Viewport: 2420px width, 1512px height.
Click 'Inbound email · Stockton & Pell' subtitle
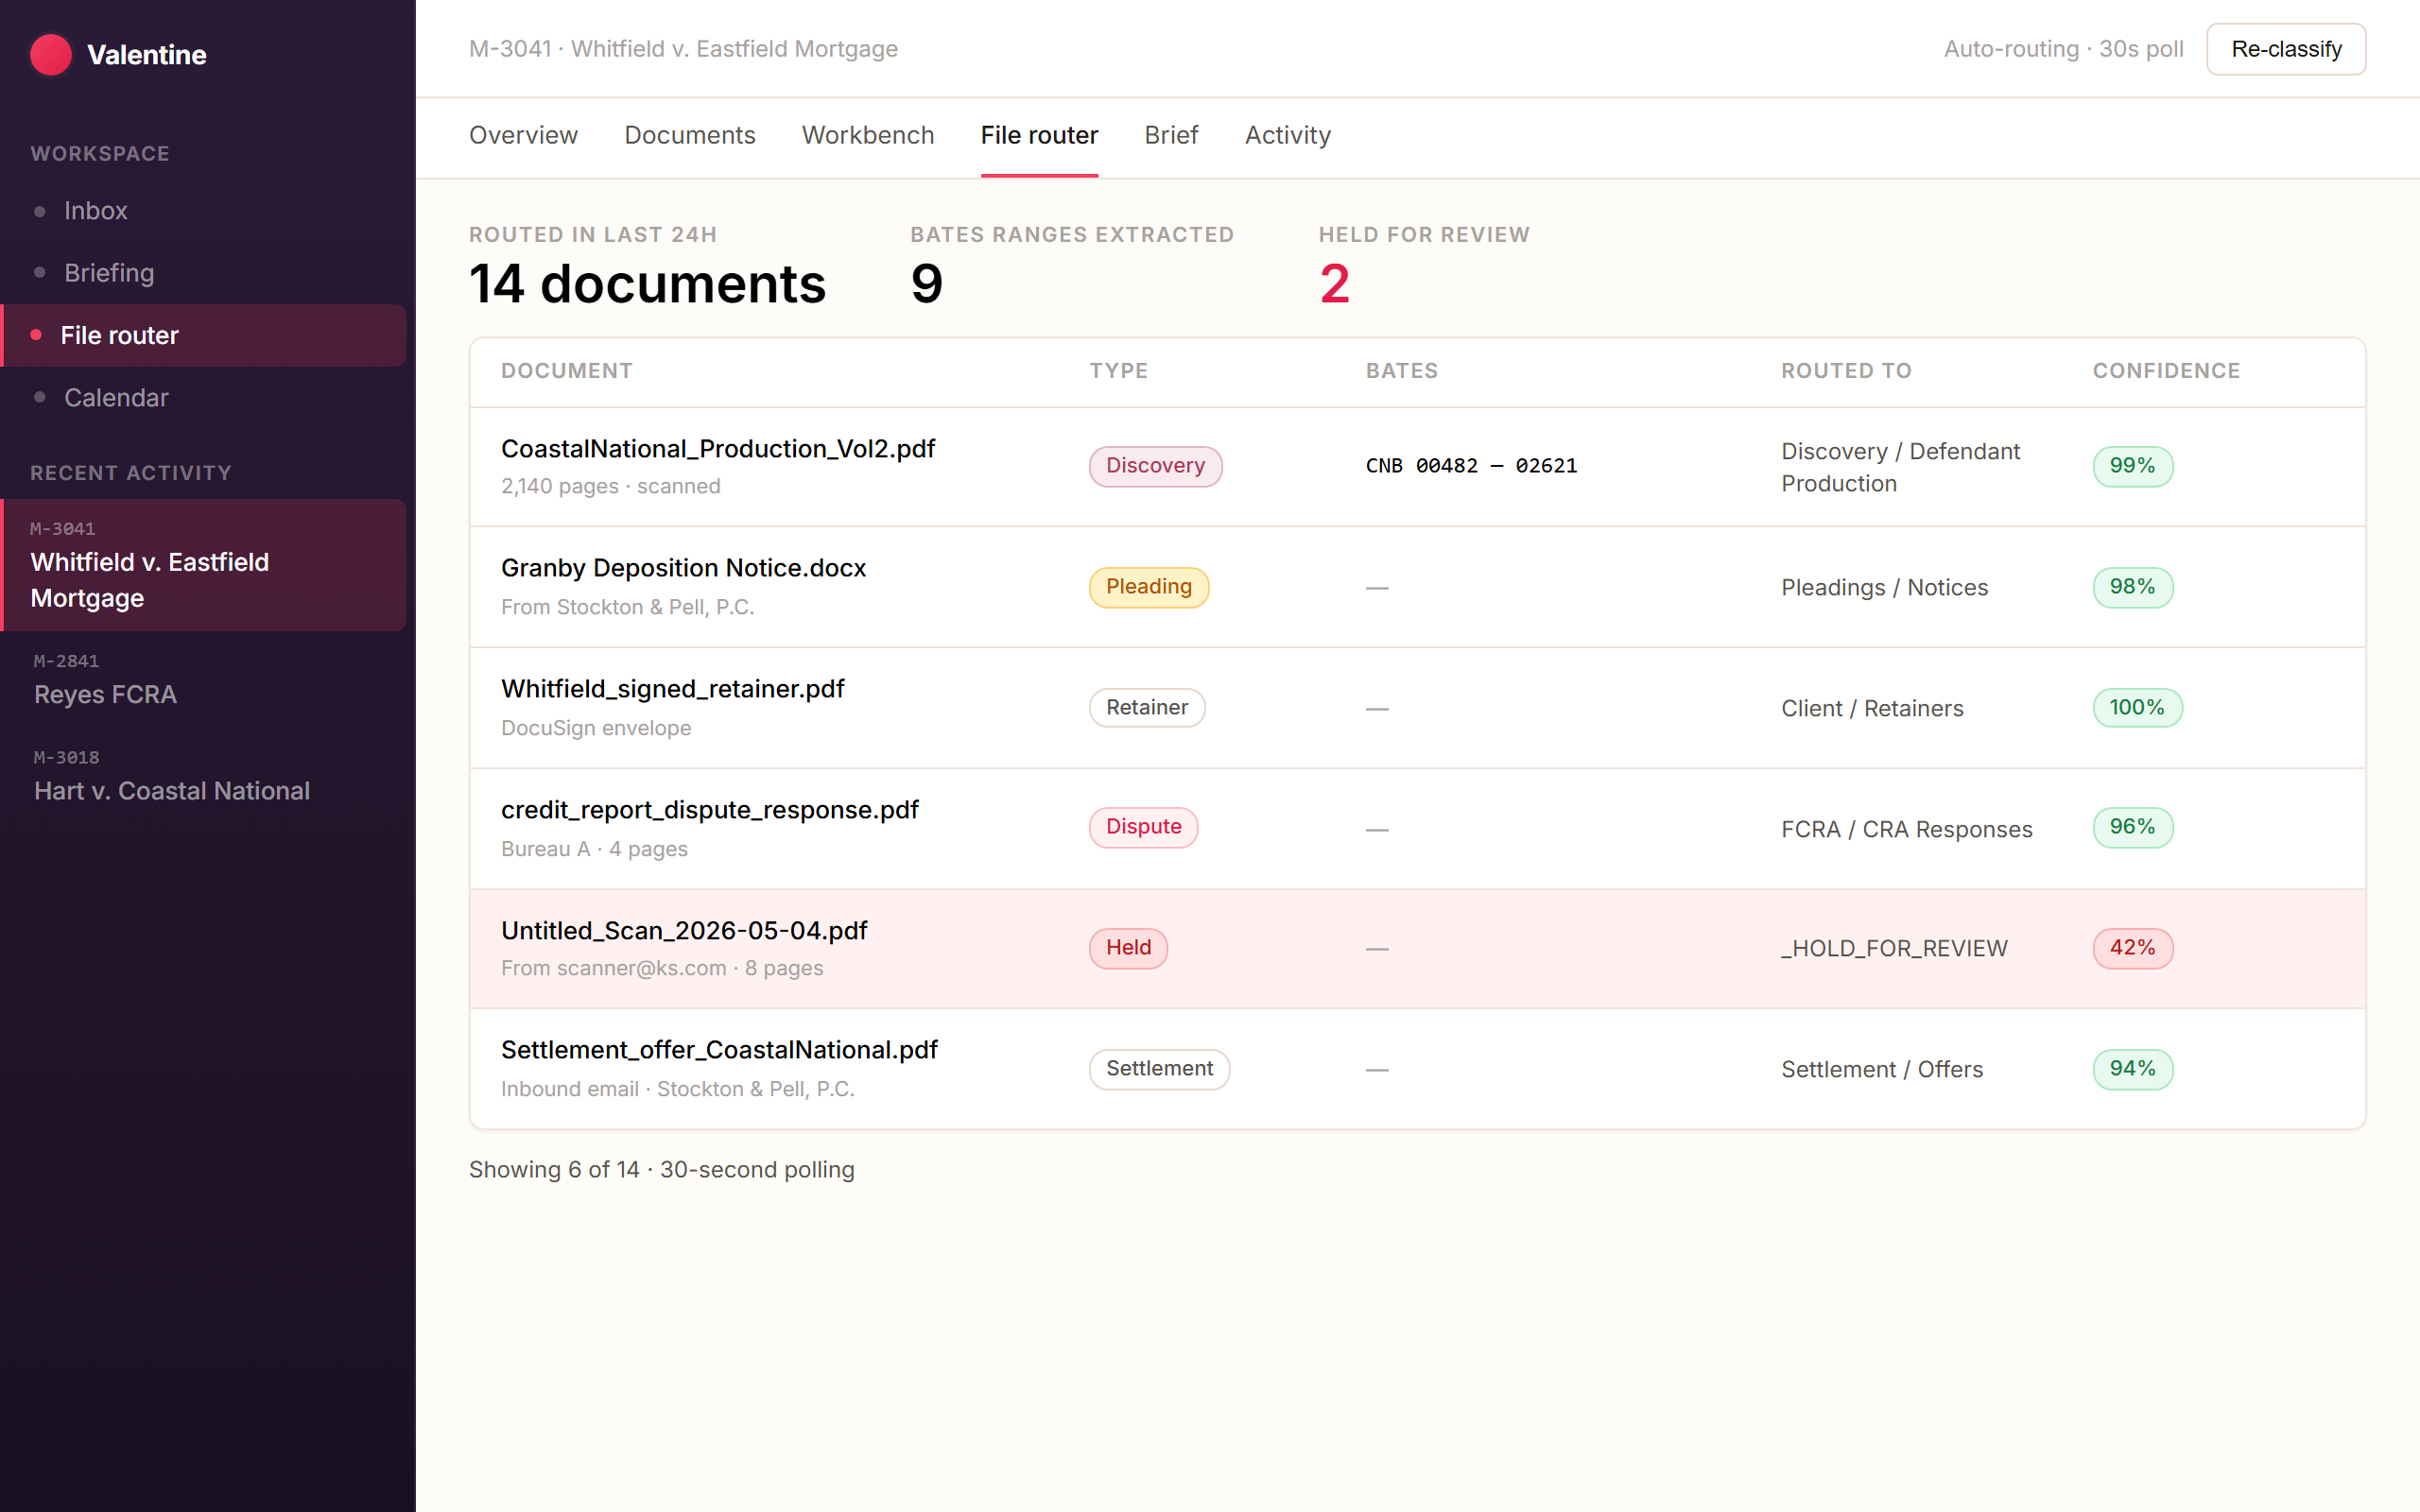pyautogui.click(x=677, y=1090)
